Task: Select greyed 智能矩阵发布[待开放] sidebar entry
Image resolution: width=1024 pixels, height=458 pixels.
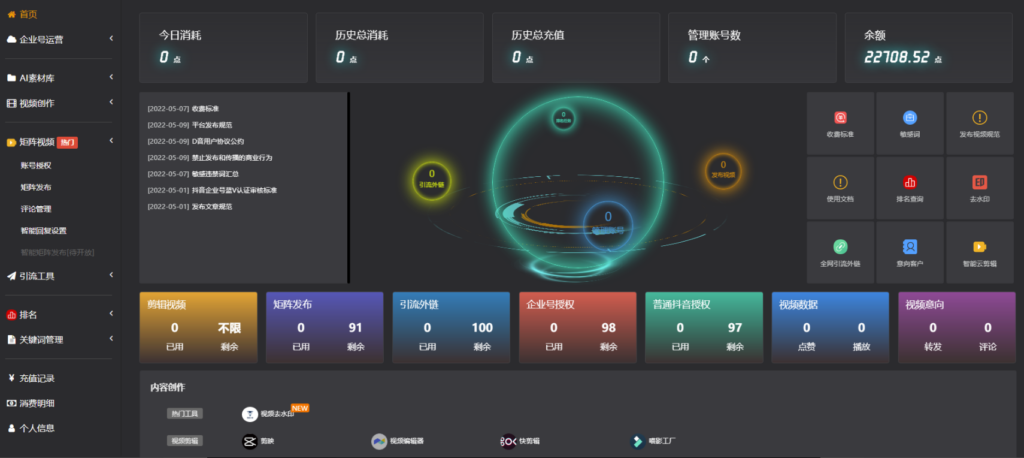Action: coord(58,252)
